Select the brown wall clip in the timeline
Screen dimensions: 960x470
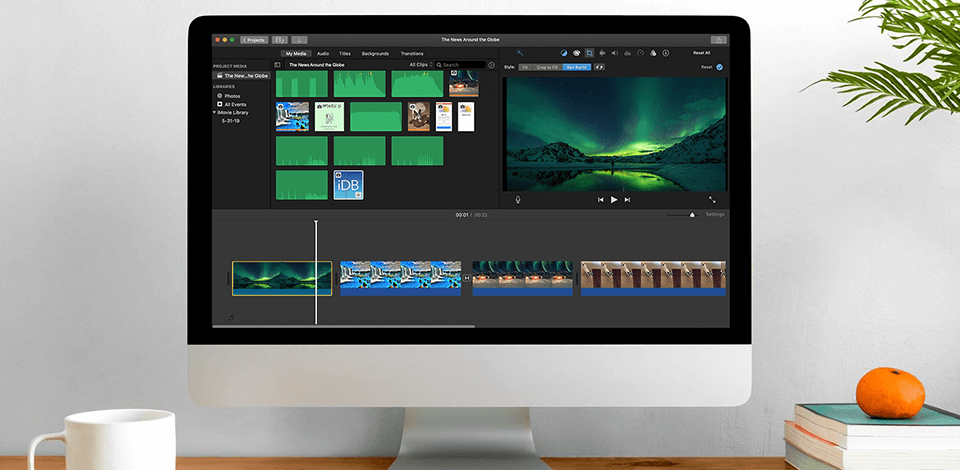tap(653, 278)
